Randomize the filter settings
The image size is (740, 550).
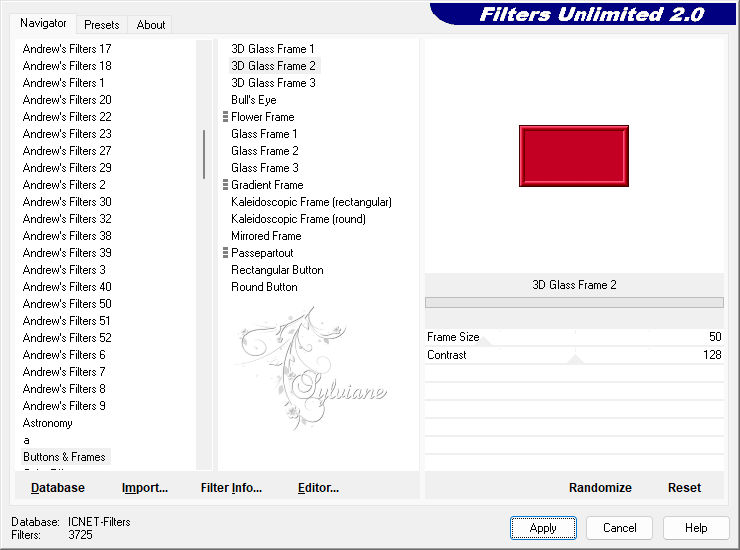coord(600,488)
